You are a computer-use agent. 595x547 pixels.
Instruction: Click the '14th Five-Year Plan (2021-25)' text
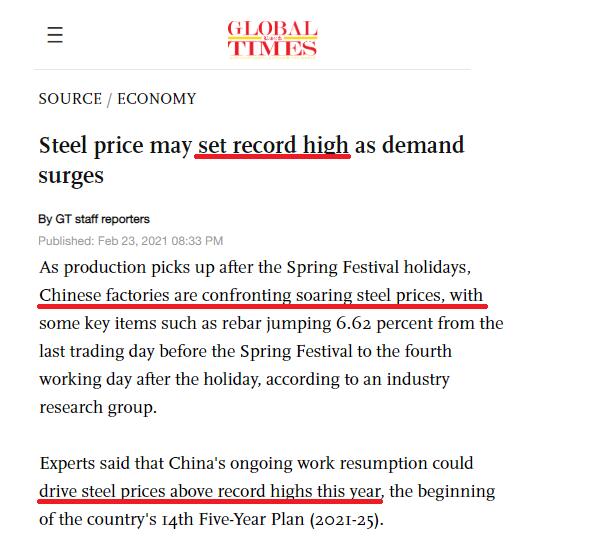tap(270, 519)
